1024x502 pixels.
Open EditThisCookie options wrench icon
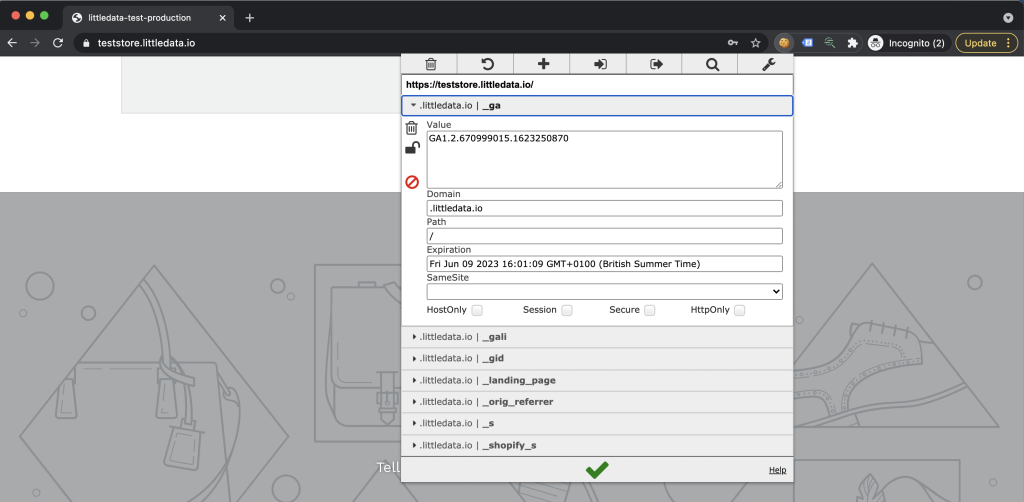pos(769,64)
